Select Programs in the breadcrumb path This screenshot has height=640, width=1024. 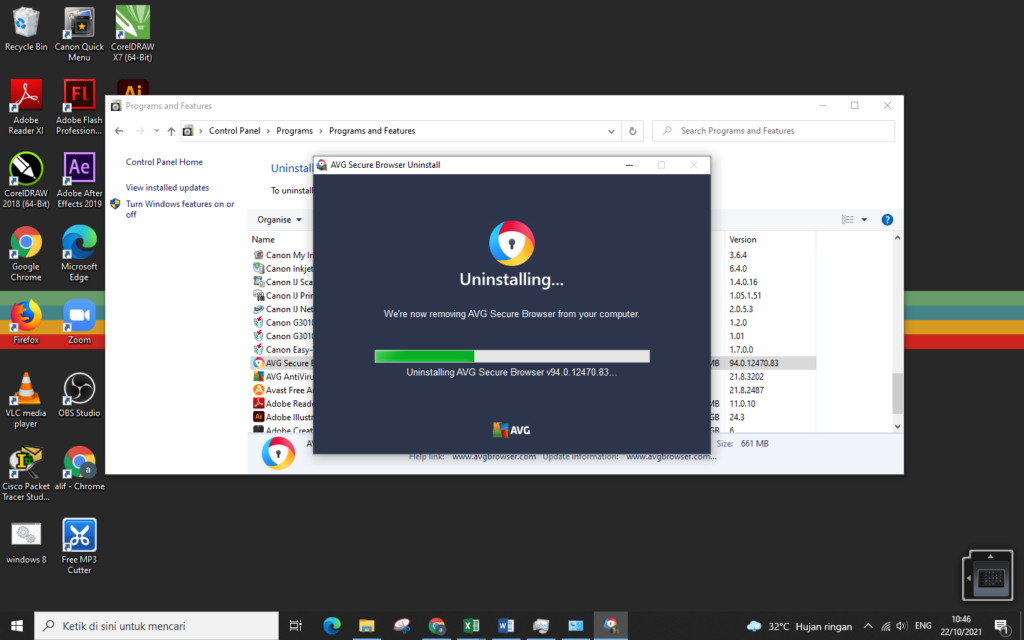(294, 130)
